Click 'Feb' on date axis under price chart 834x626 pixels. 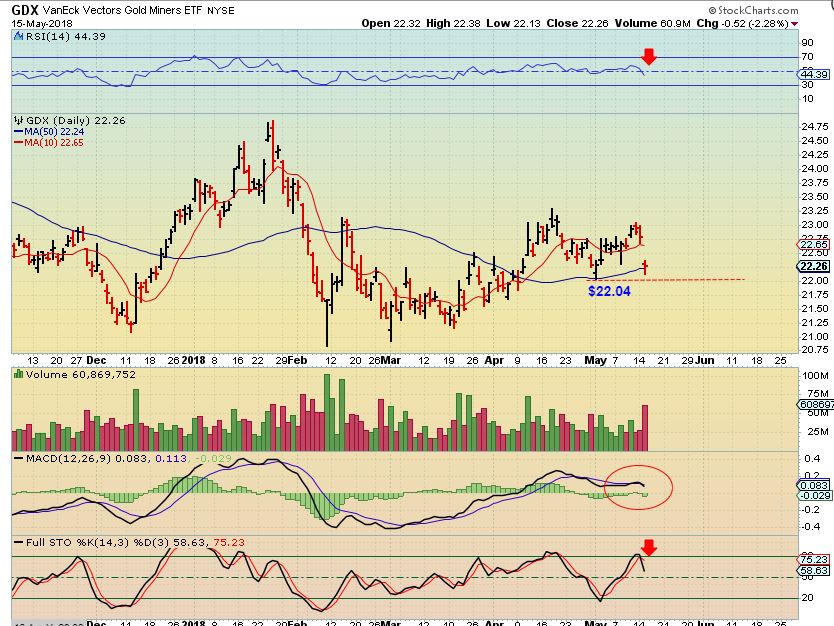tap(297, 360)
